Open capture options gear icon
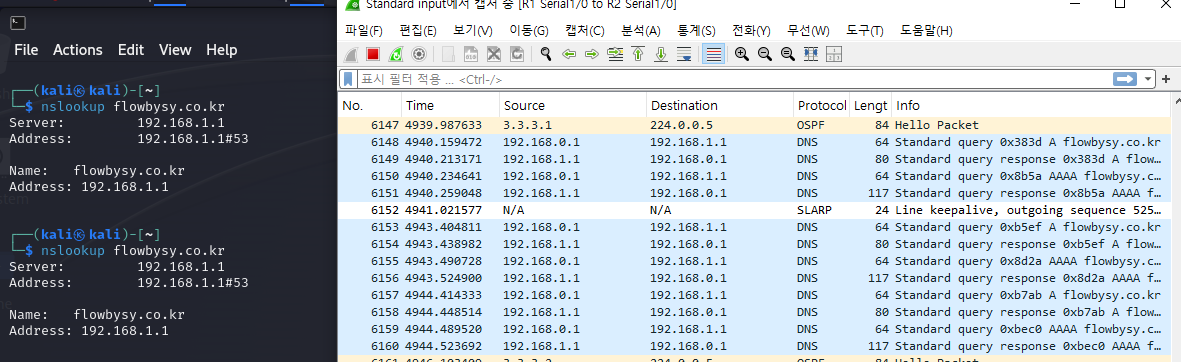1181x362 pixels. pyautogui.click(x=419, y=54)
